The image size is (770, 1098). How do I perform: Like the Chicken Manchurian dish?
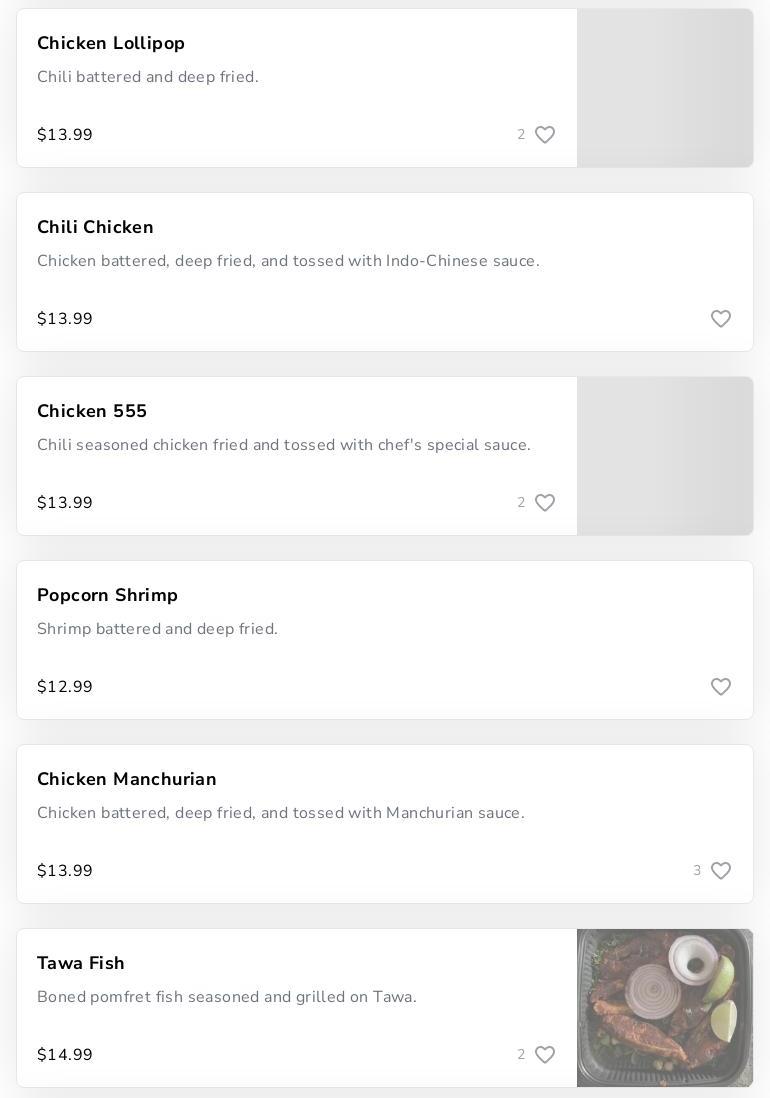click(x=721, y=871)
